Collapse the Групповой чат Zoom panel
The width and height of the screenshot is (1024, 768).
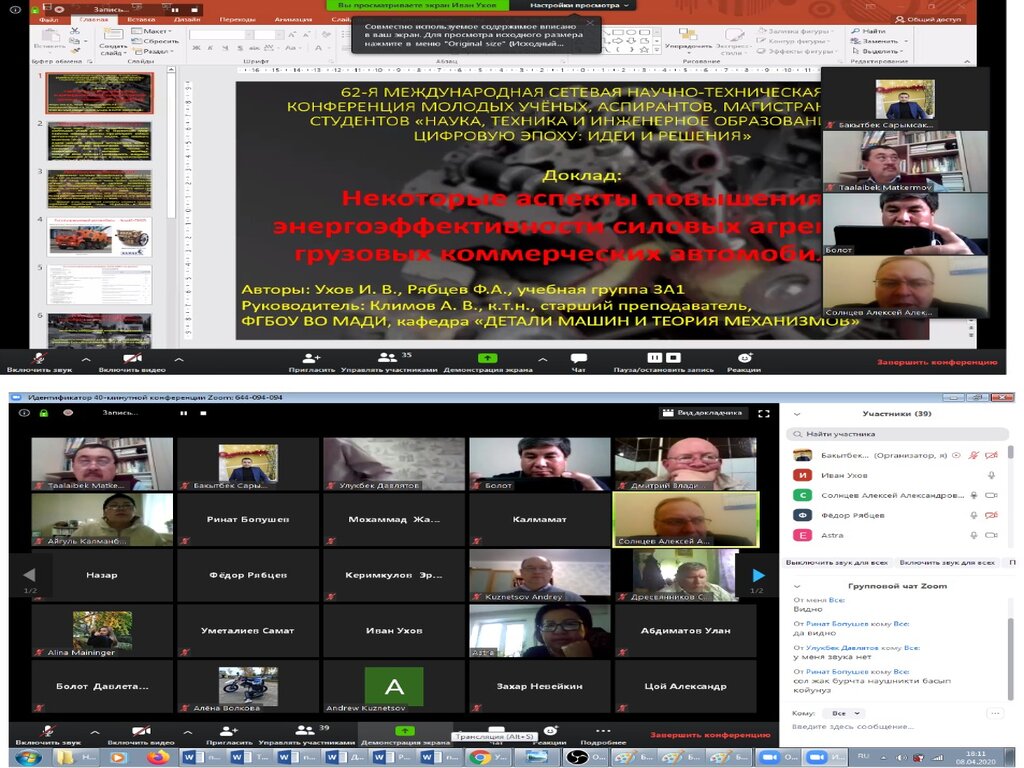click(796, 586)
